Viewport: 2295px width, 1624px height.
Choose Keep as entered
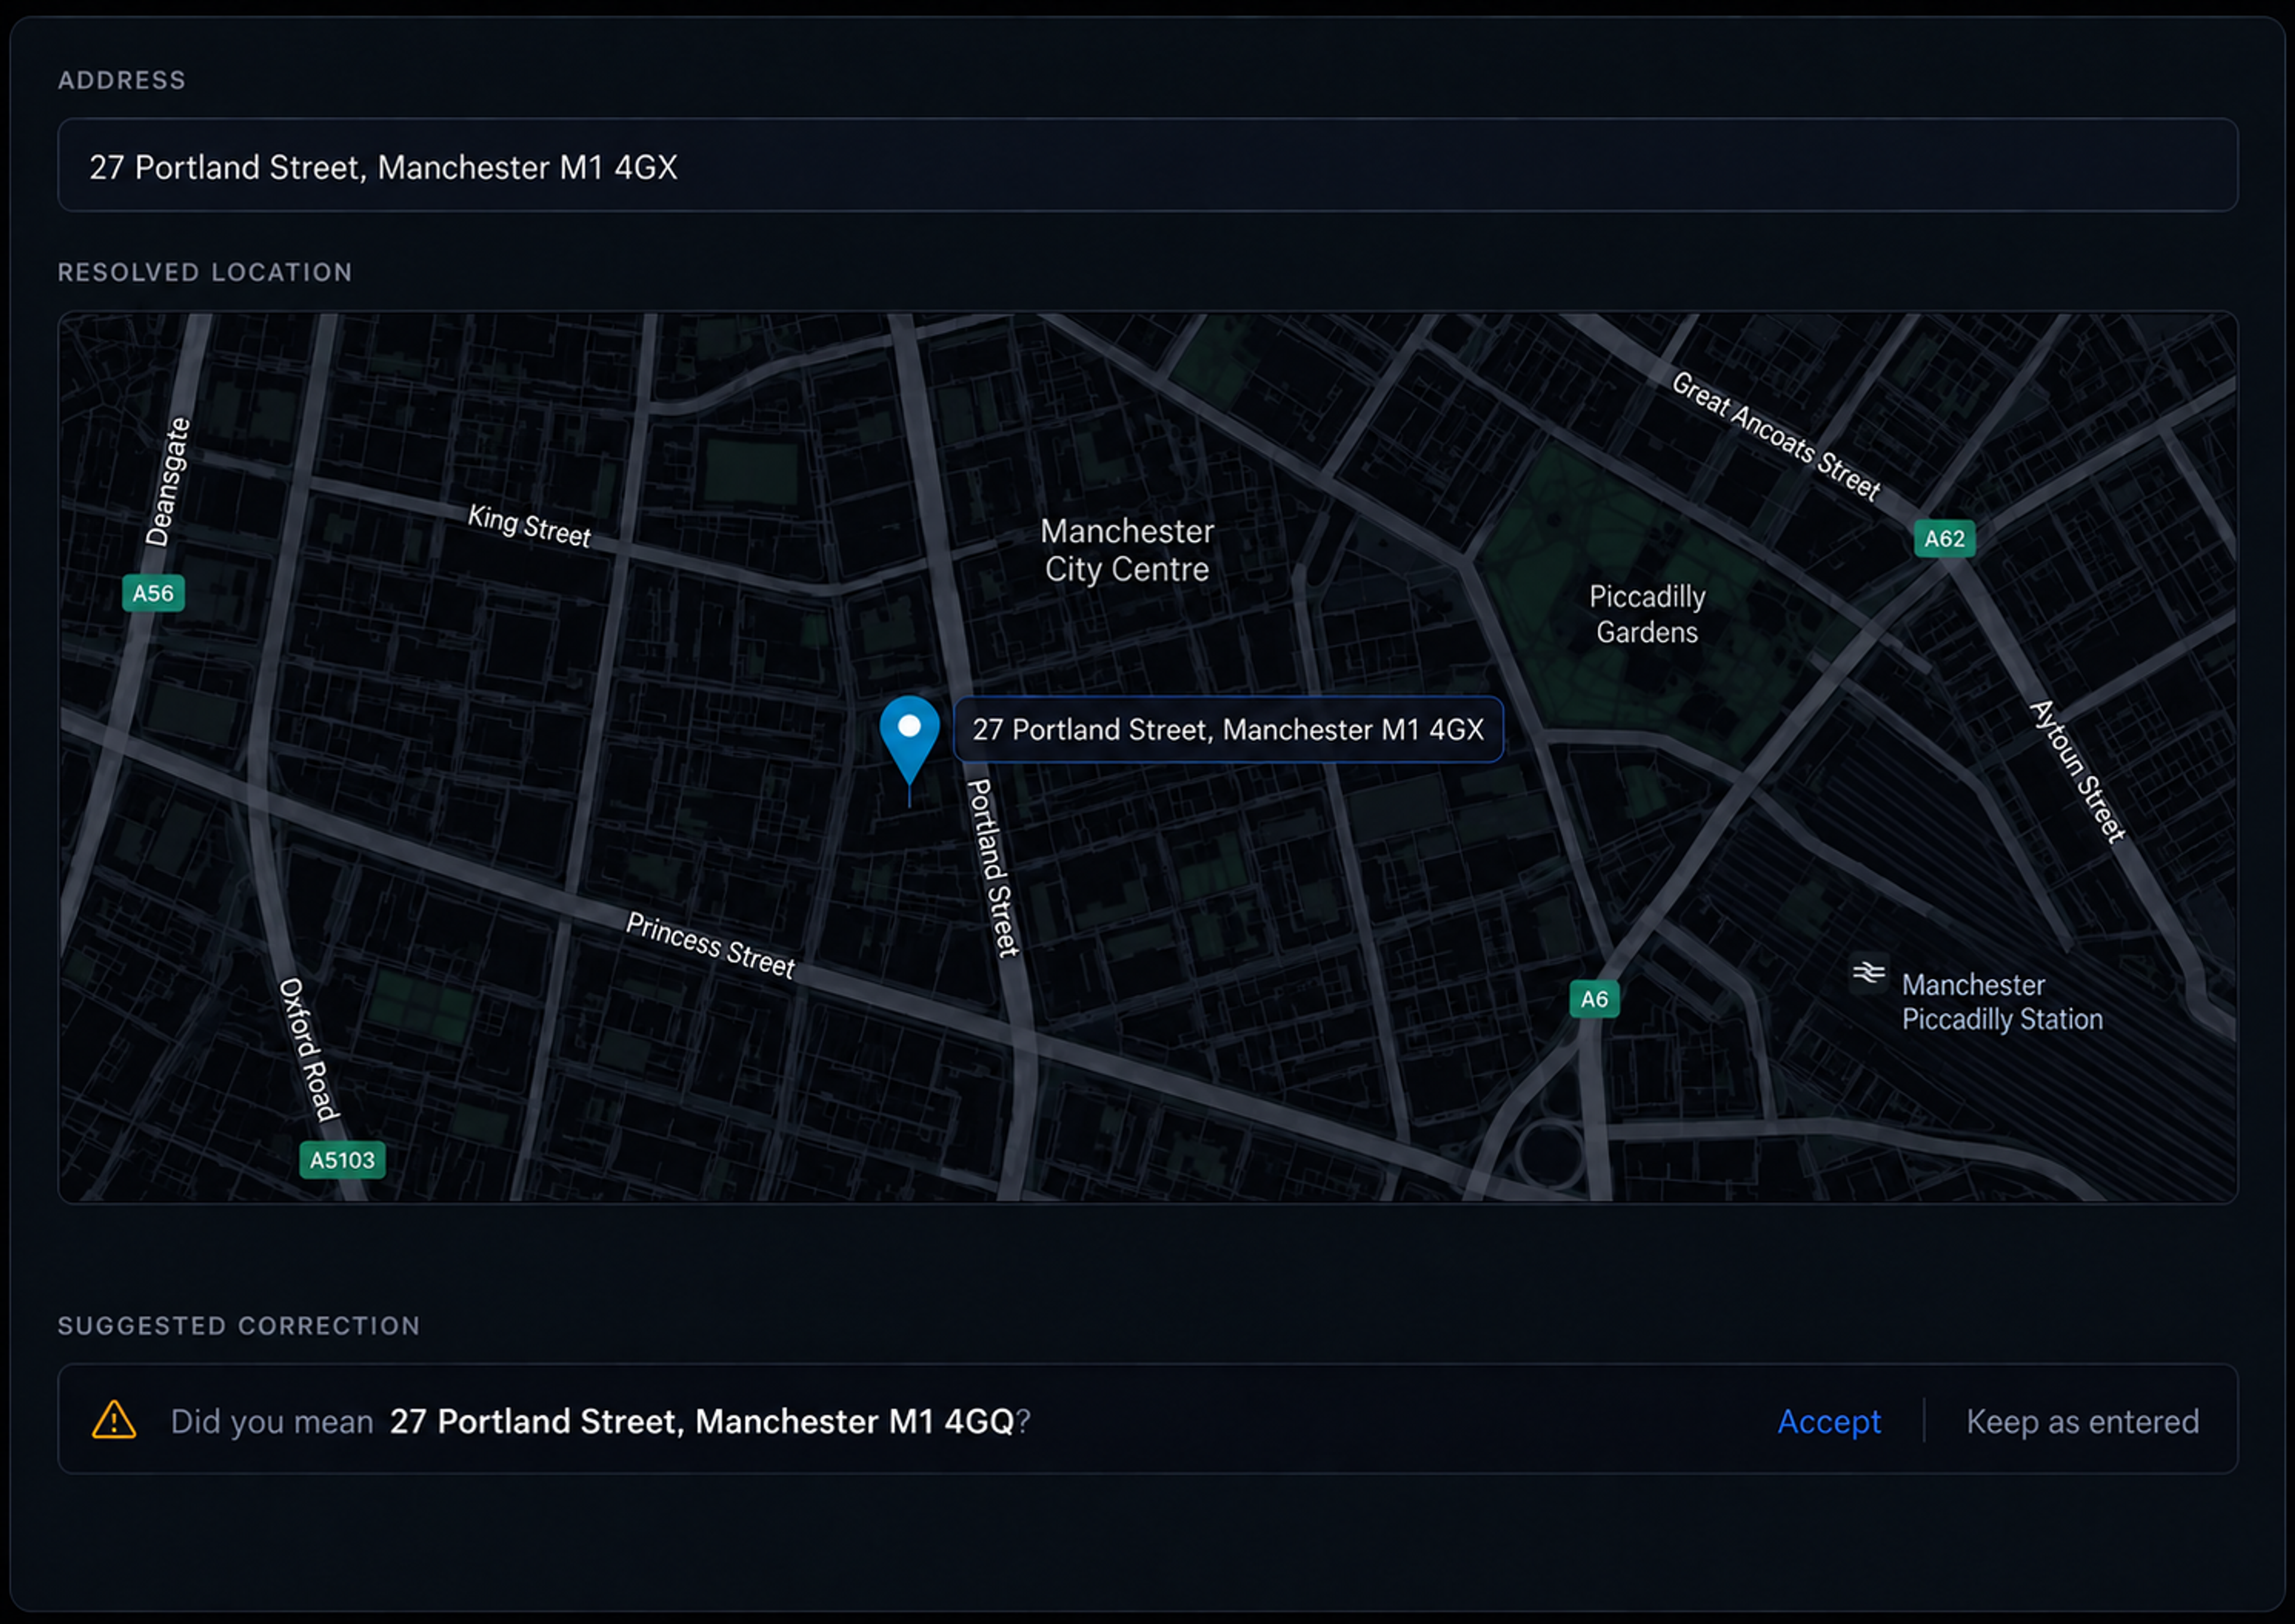(x=2082, y=1421)
